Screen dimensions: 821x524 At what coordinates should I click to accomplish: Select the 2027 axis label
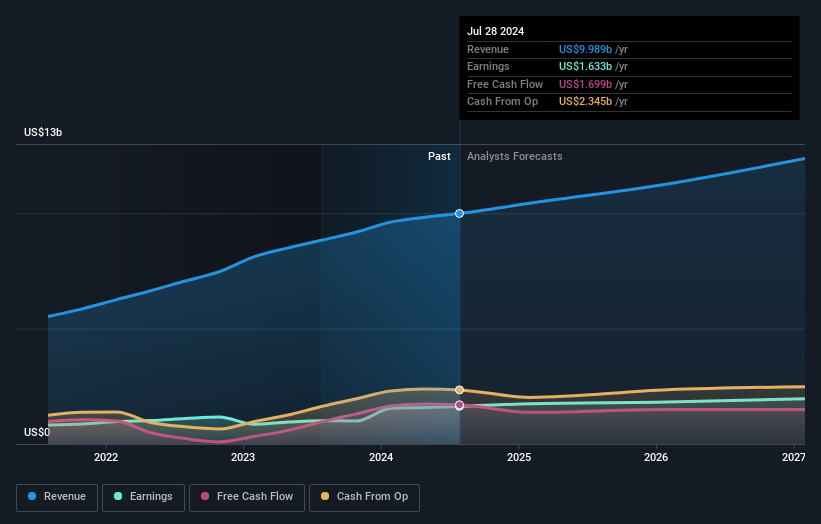click(x=794, y=458)
